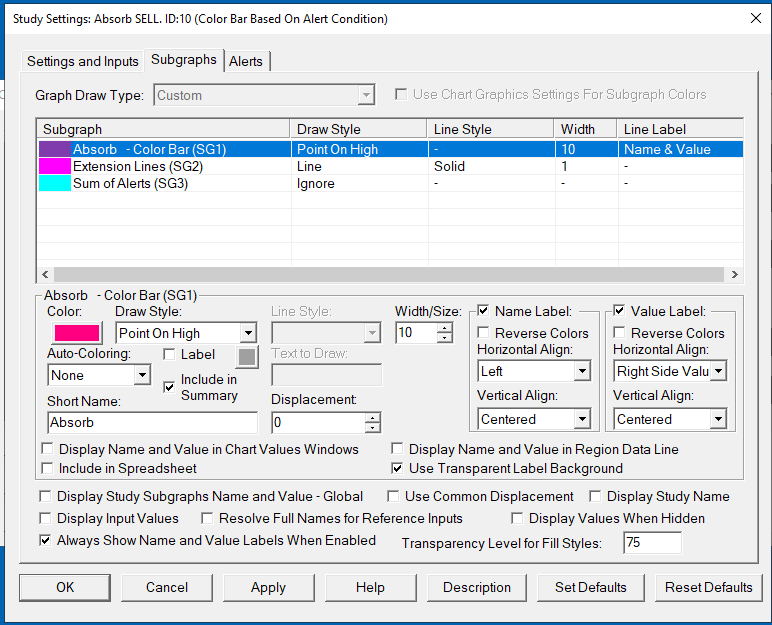
Task: Click the Reset Defaults button
Action: tap(708, 587)
